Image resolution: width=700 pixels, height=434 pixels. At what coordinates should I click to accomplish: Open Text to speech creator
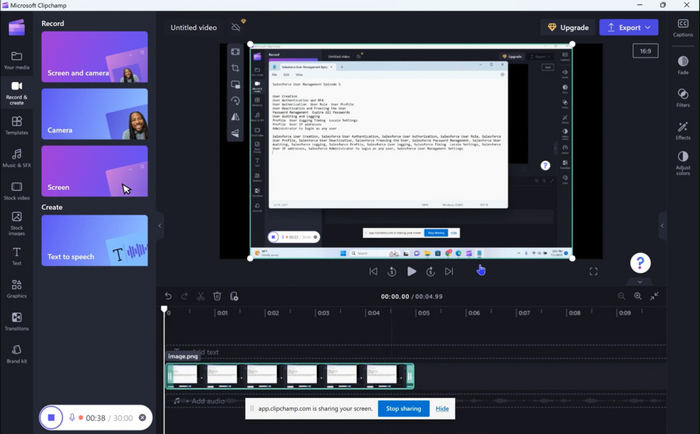(95, 241)
